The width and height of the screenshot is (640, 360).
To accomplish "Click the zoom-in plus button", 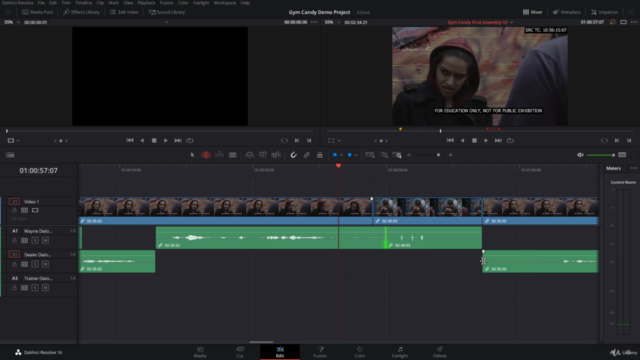I will pos(451,155).
